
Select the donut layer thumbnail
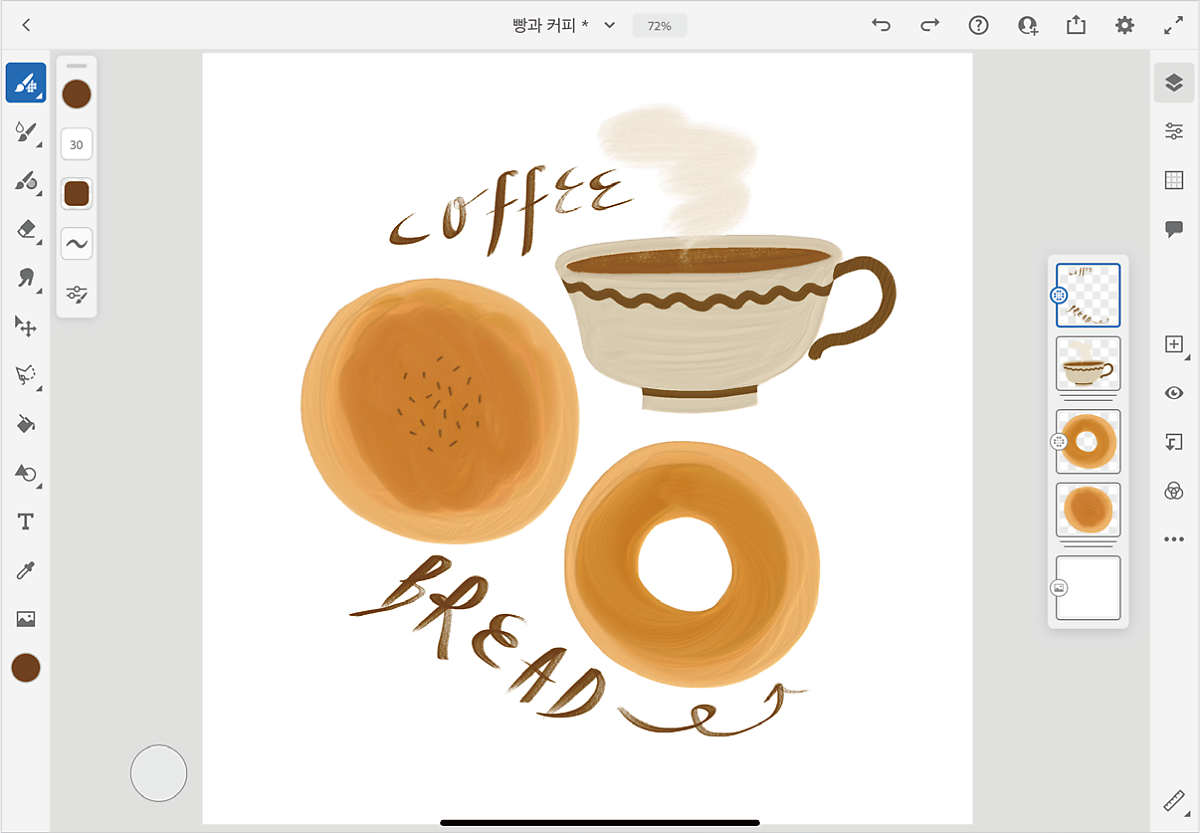point(1088,441)
